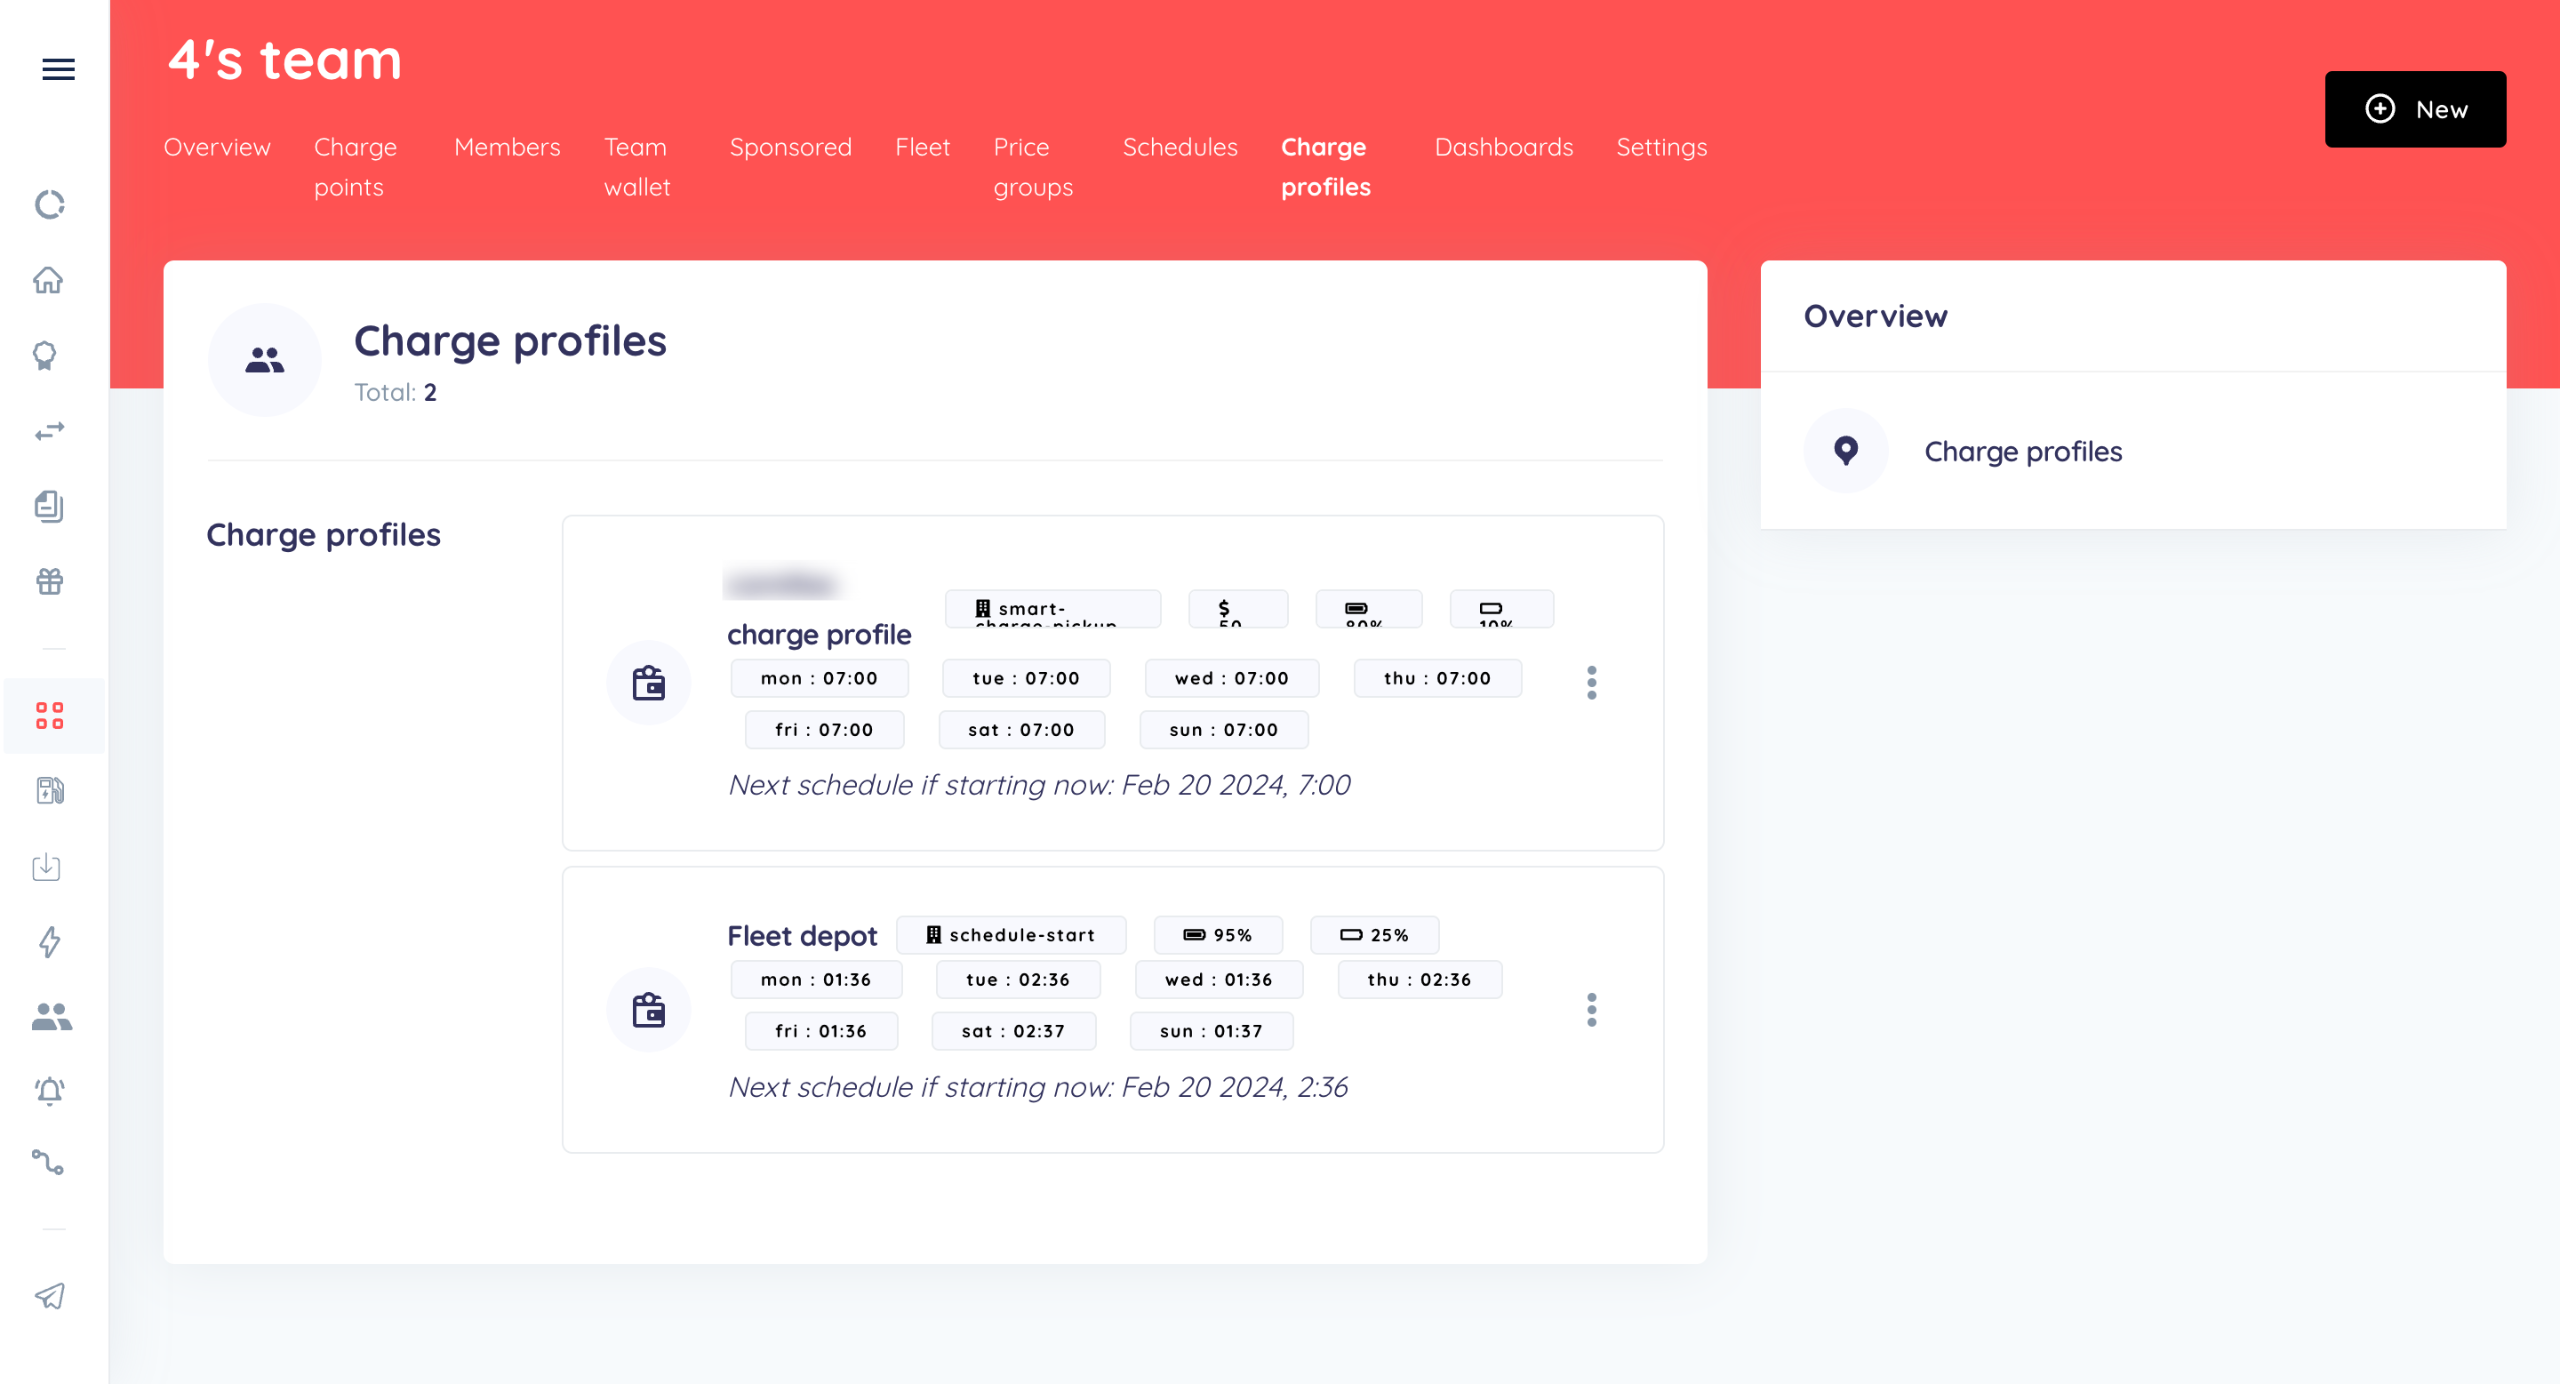
Task: Click the lightbulb icon in sidebar
Action: (x=45, y=356)
